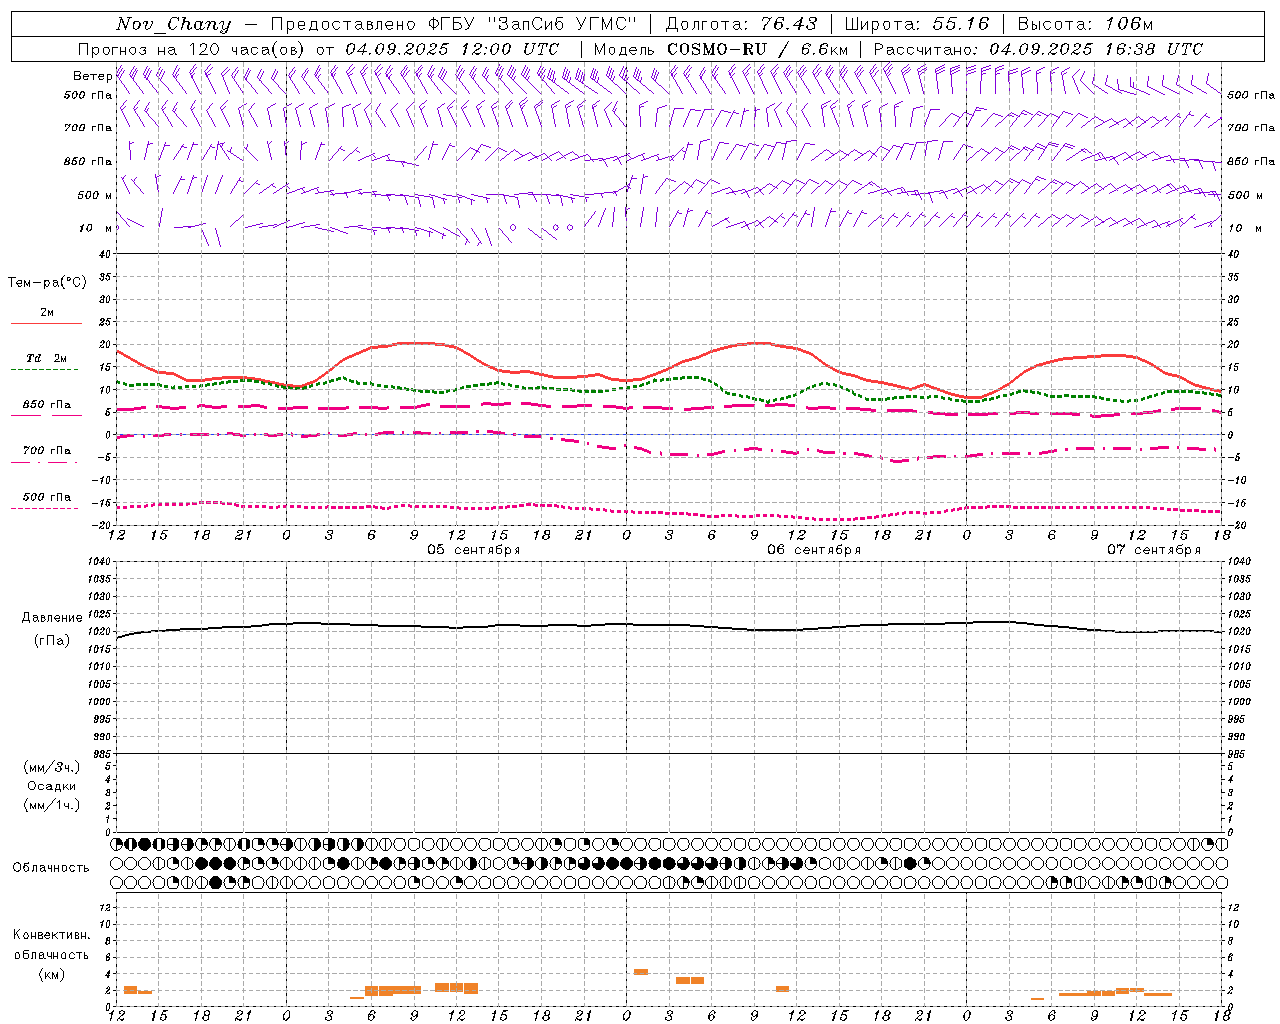The height and width of the screenshot is (1024, 1280).
Task: Click the date label 06 сентября
Action: click(814, 550)
